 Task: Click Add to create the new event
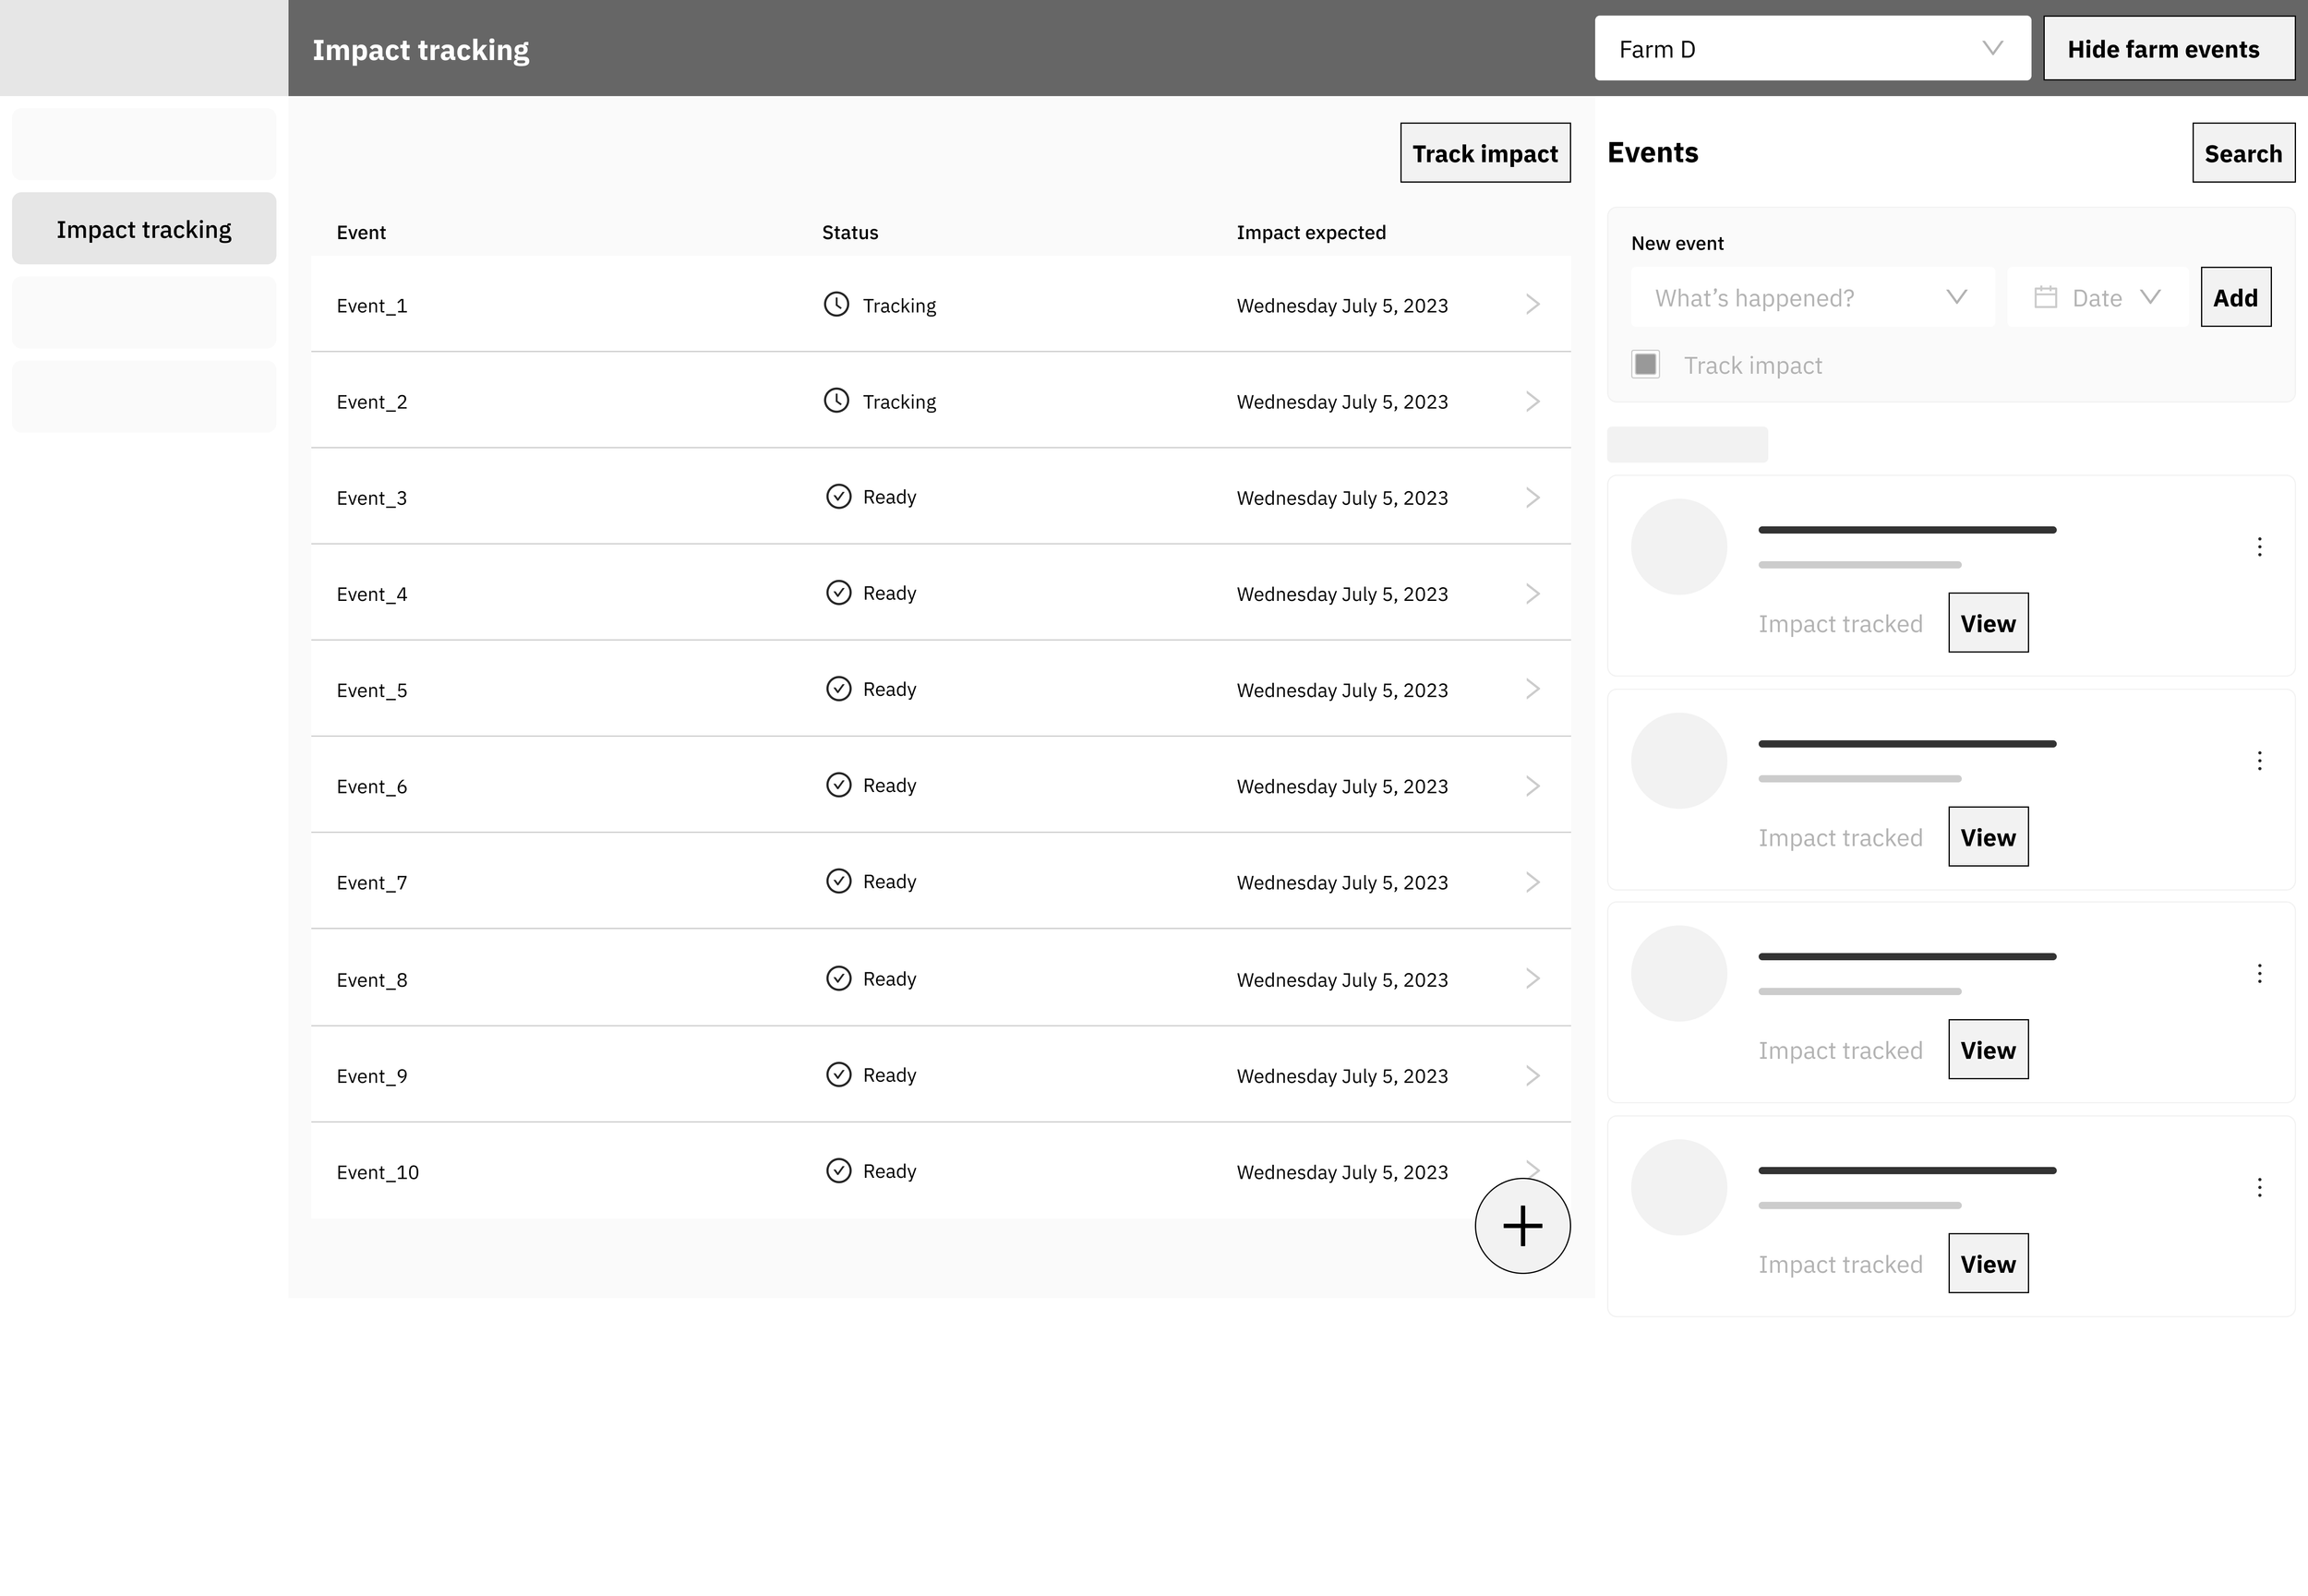click(2235, 297)
